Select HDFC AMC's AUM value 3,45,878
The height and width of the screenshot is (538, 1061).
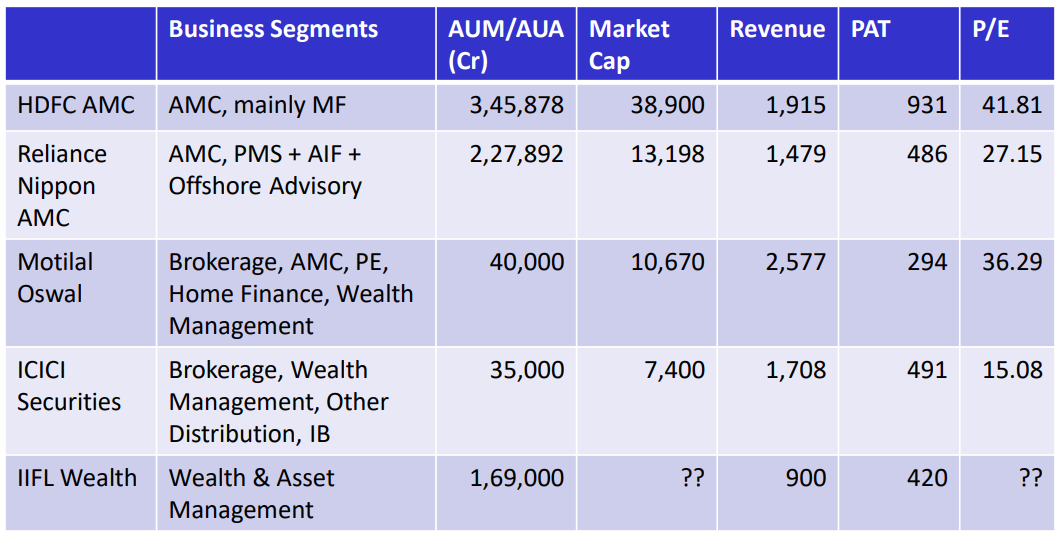tap(516, 105)
